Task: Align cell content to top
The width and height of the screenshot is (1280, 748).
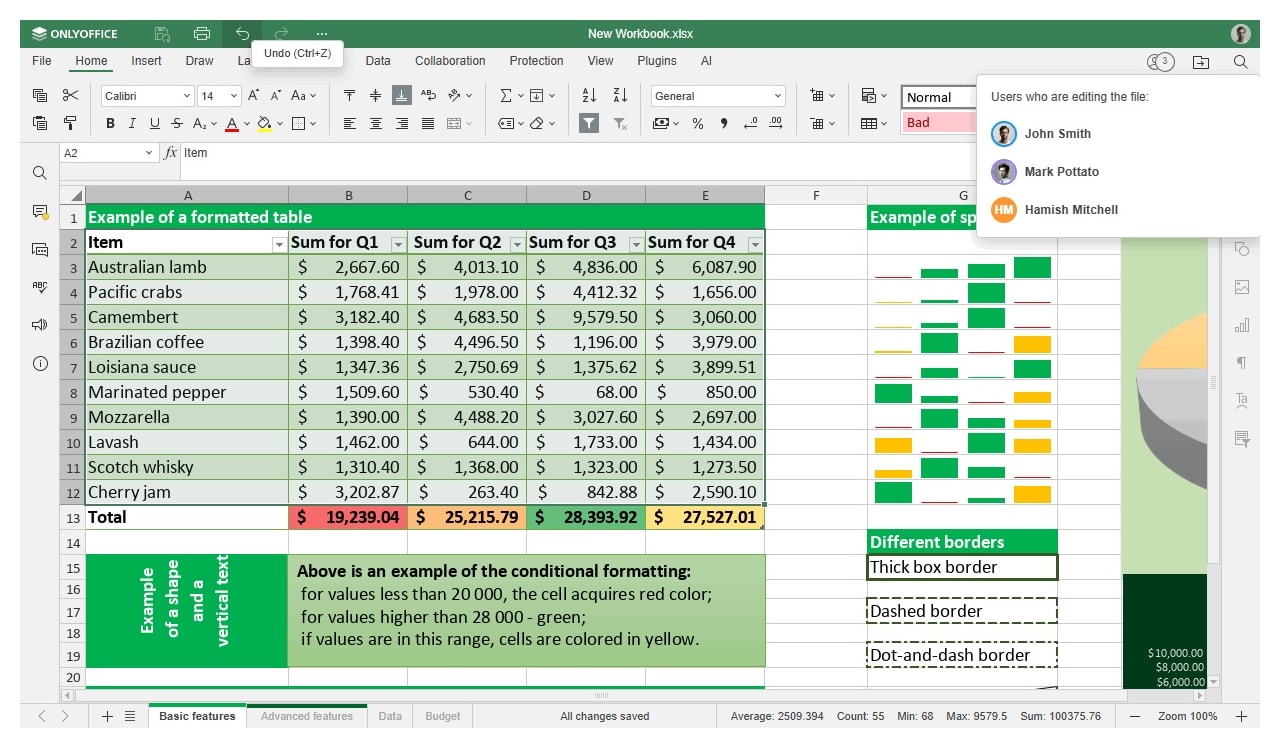Action: click(x=349, y=95)
